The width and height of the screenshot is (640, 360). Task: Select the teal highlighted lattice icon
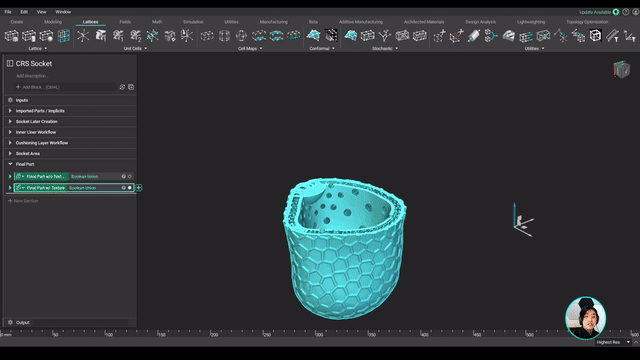64,36
